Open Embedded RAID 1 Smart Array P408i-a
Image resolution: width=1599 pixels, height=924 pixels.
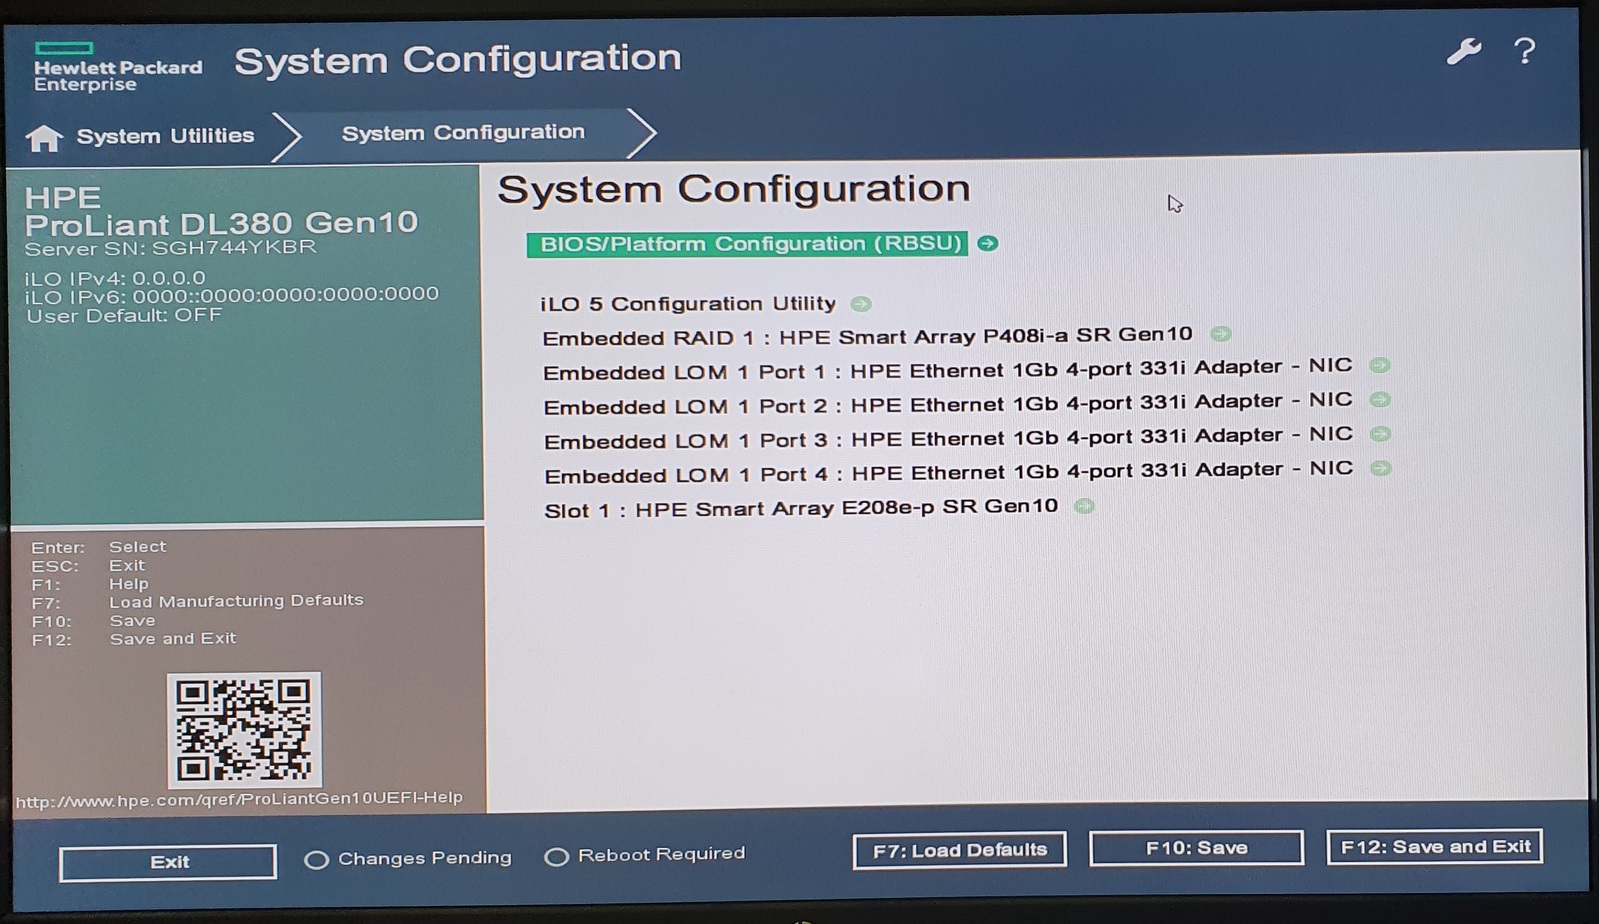(867, 336)
